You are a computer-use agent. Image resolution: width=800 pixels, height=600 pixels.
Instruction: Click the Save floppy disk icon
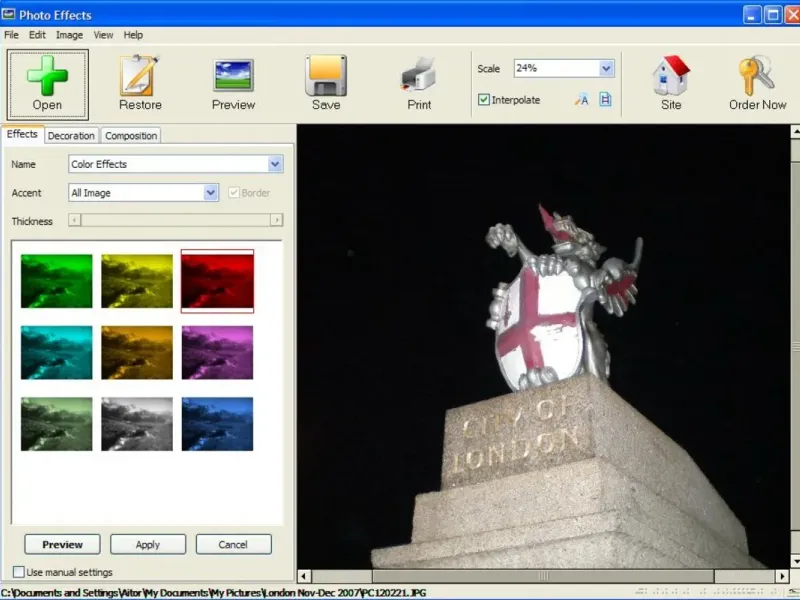[x=326, y=76]
